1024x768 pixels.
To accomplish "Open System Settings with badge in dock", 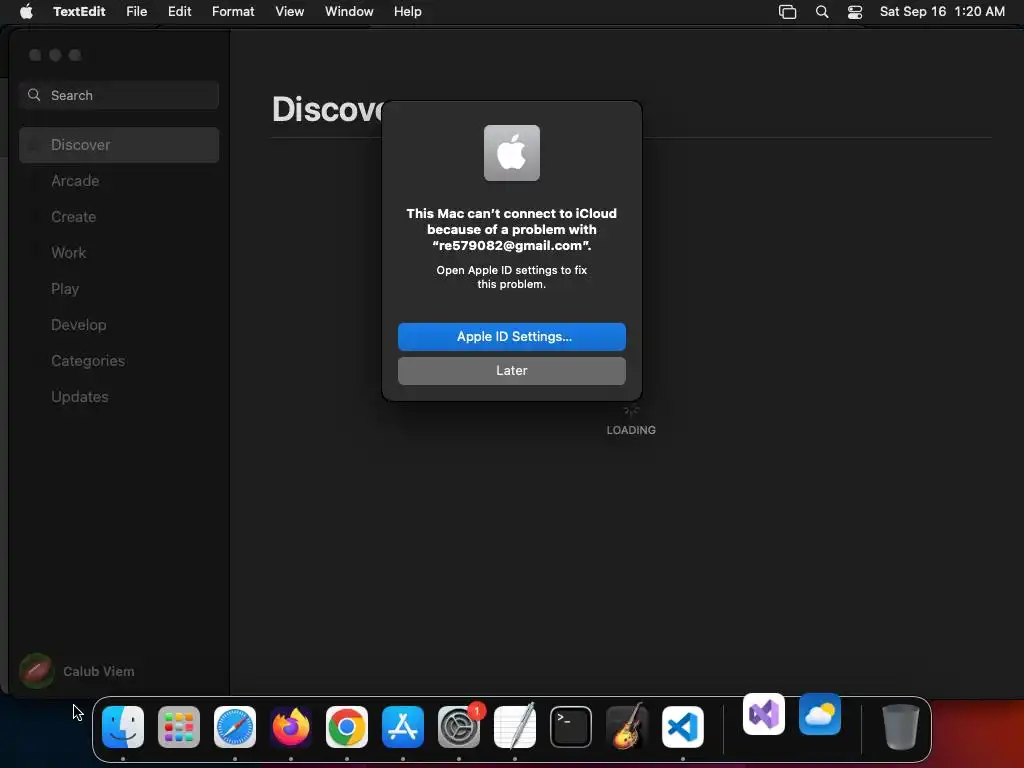I will pyautogui.click(x=459, y=727).
